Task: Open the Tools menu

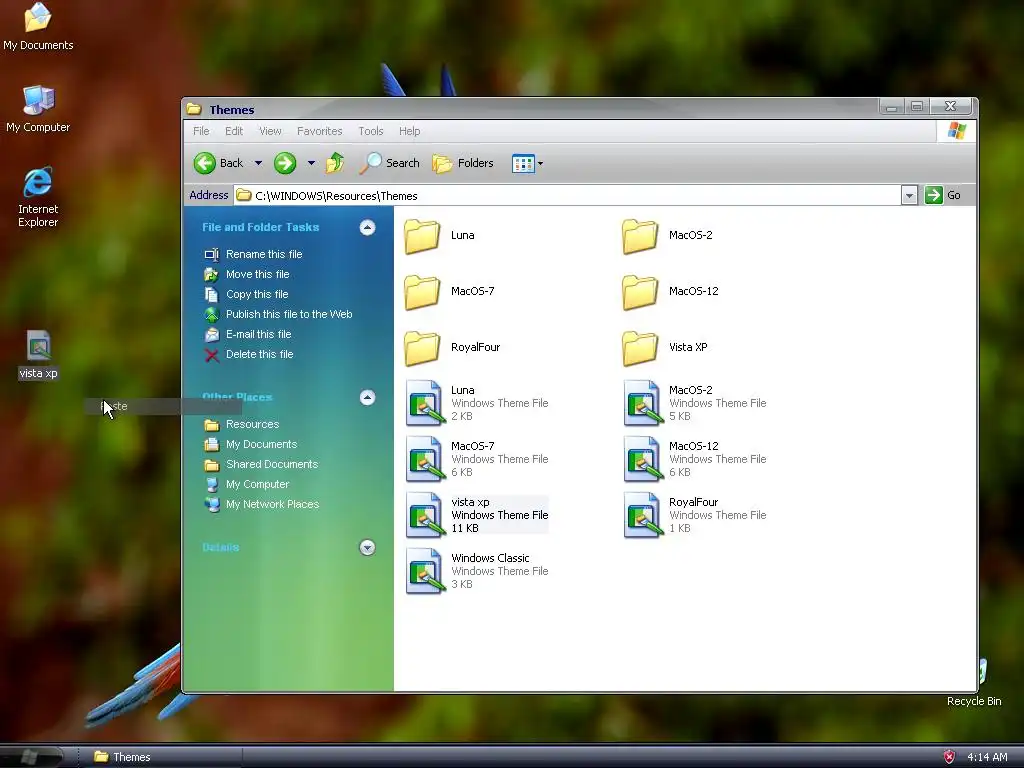Action: [x=370, y=131]
